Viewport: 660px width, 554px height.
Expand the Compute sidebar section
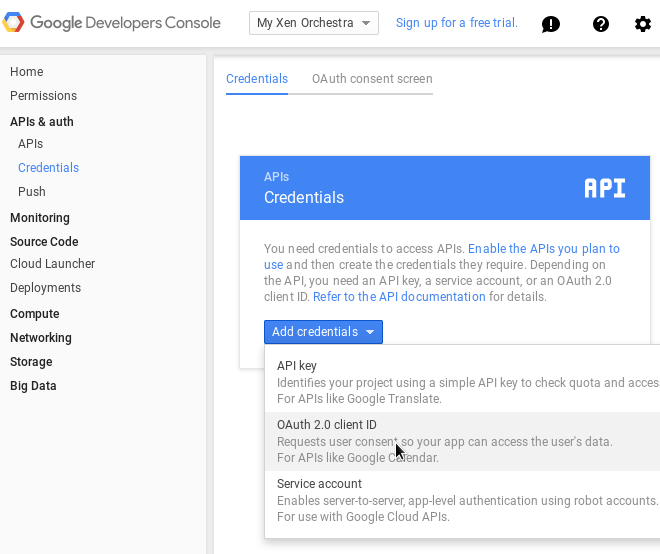pyautogui.click(x=35, y=314)
